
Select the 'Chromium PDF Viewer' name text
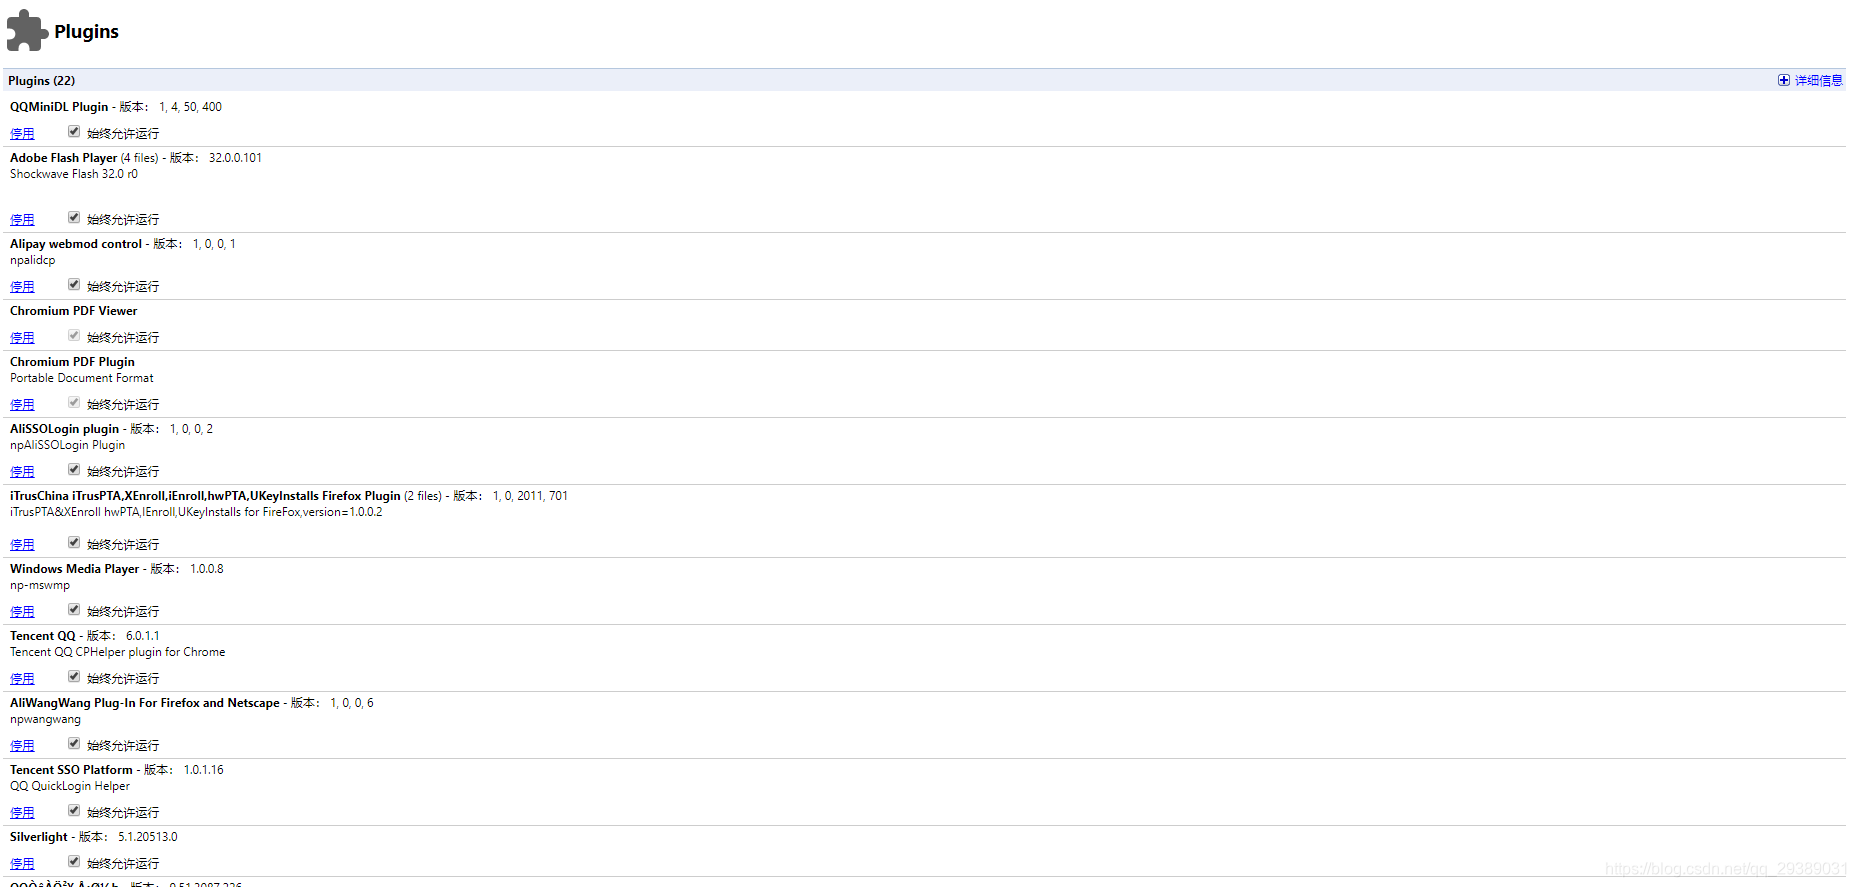coord(74,311)
